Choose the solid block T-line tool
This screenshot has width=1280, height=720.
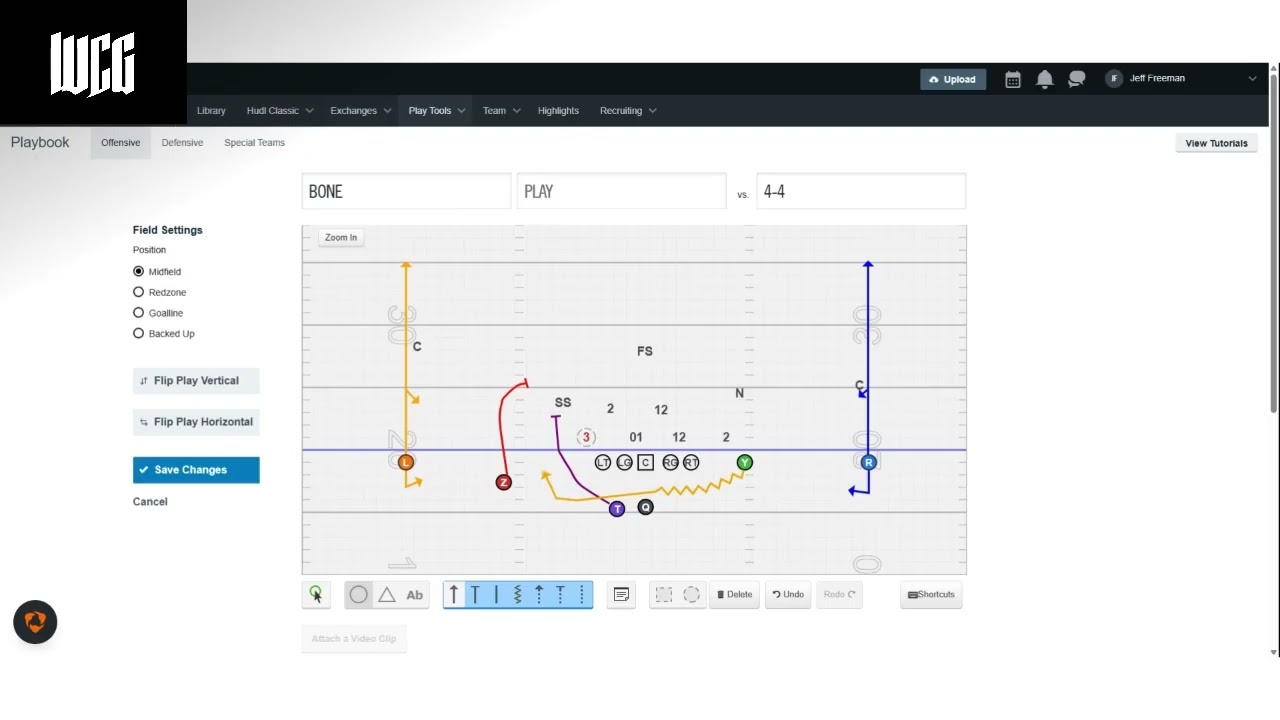475,595
